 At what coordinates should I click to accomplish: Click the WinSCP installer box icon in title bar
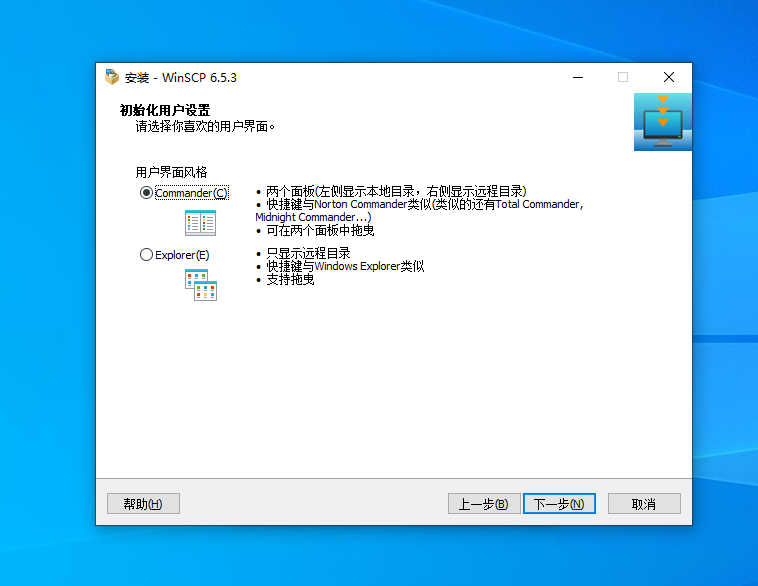coord(112,77)
